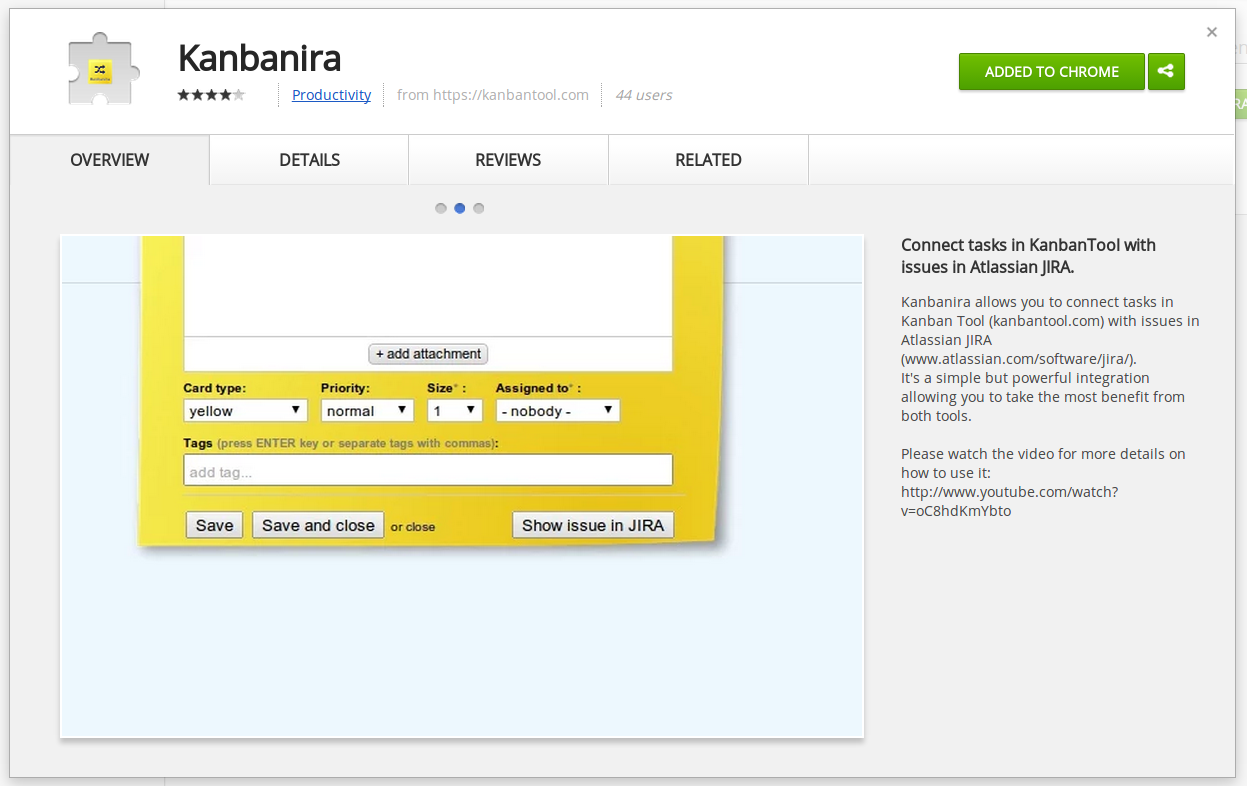Dismiss the extension overlay with the X
The image size is (1247, 786).
click(x=1211, y=32)
